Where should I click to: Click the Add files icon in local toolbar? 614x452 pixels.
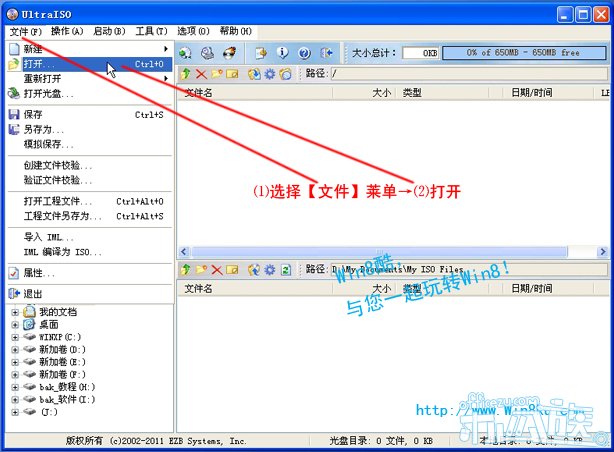[x=254, y=269]
